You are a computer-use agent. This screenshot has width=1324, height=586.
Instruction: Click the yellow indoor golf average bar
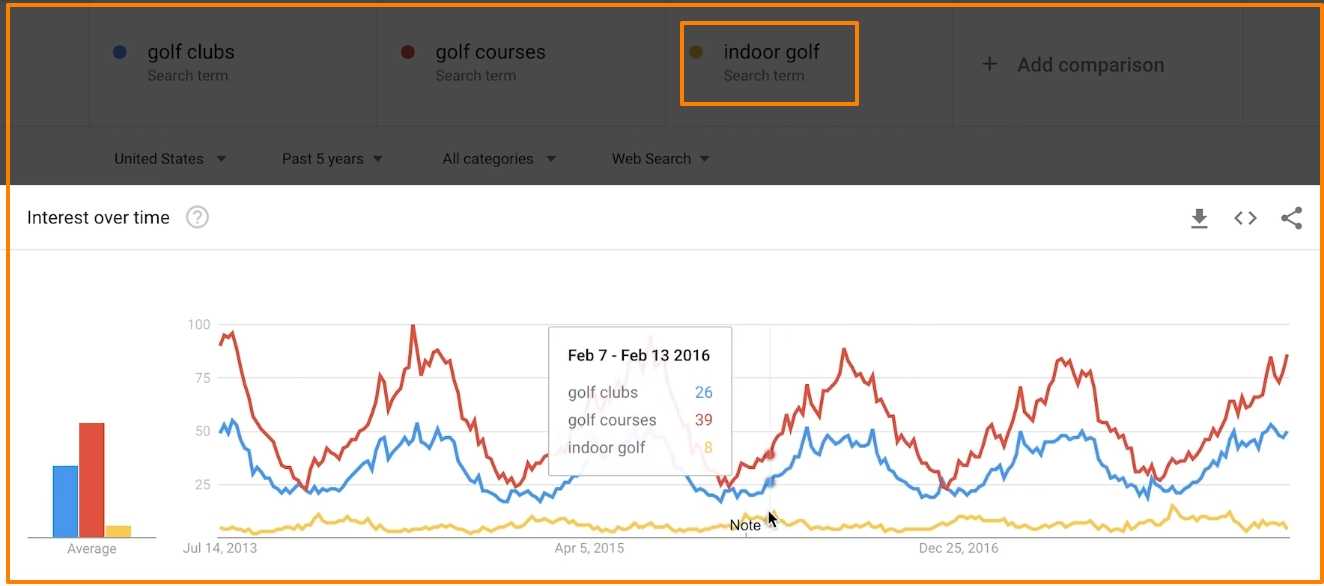pyautogui.click(x=118, y=531)
